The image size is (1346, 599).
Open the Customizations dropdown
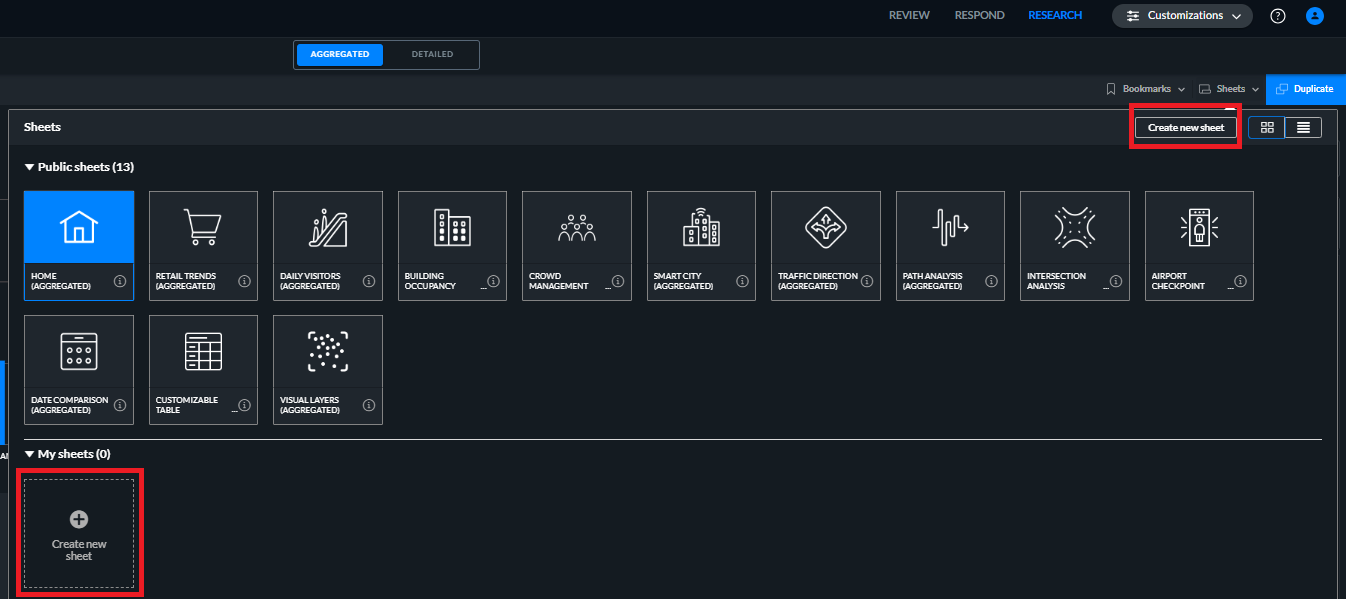point(1182,16)
